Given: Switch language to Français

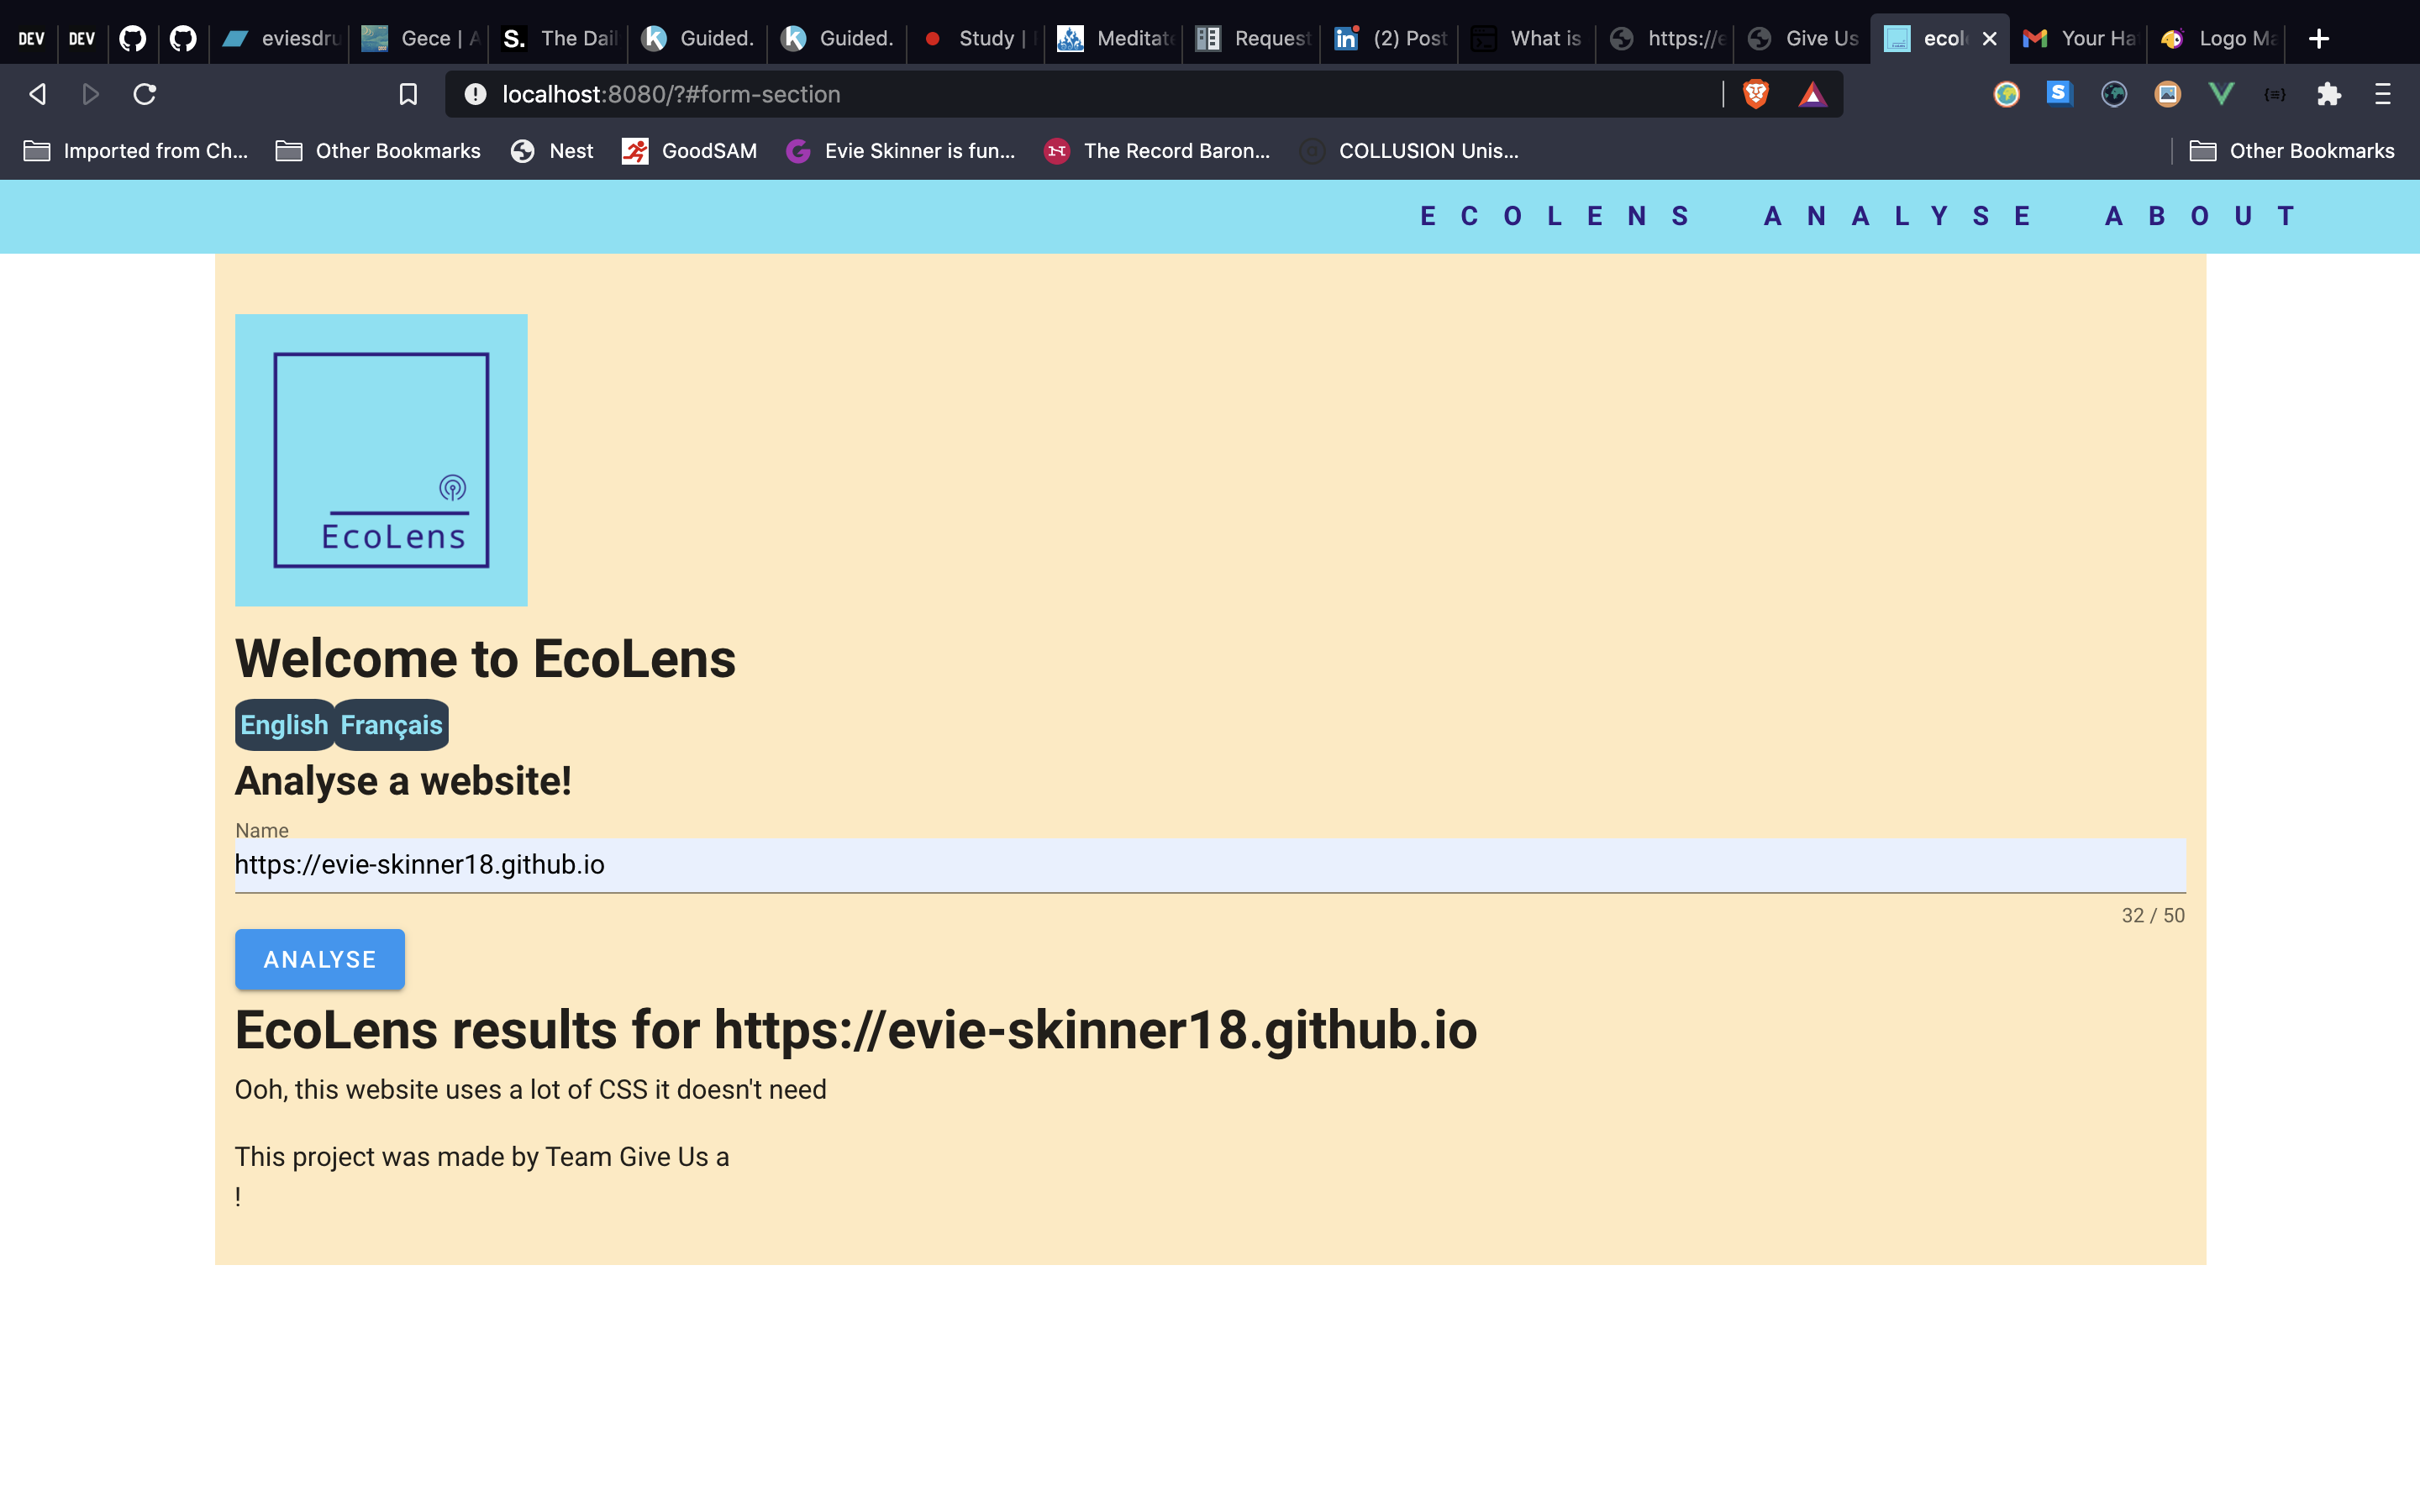Looking at the screenshot, I should [x=391, y=725].
